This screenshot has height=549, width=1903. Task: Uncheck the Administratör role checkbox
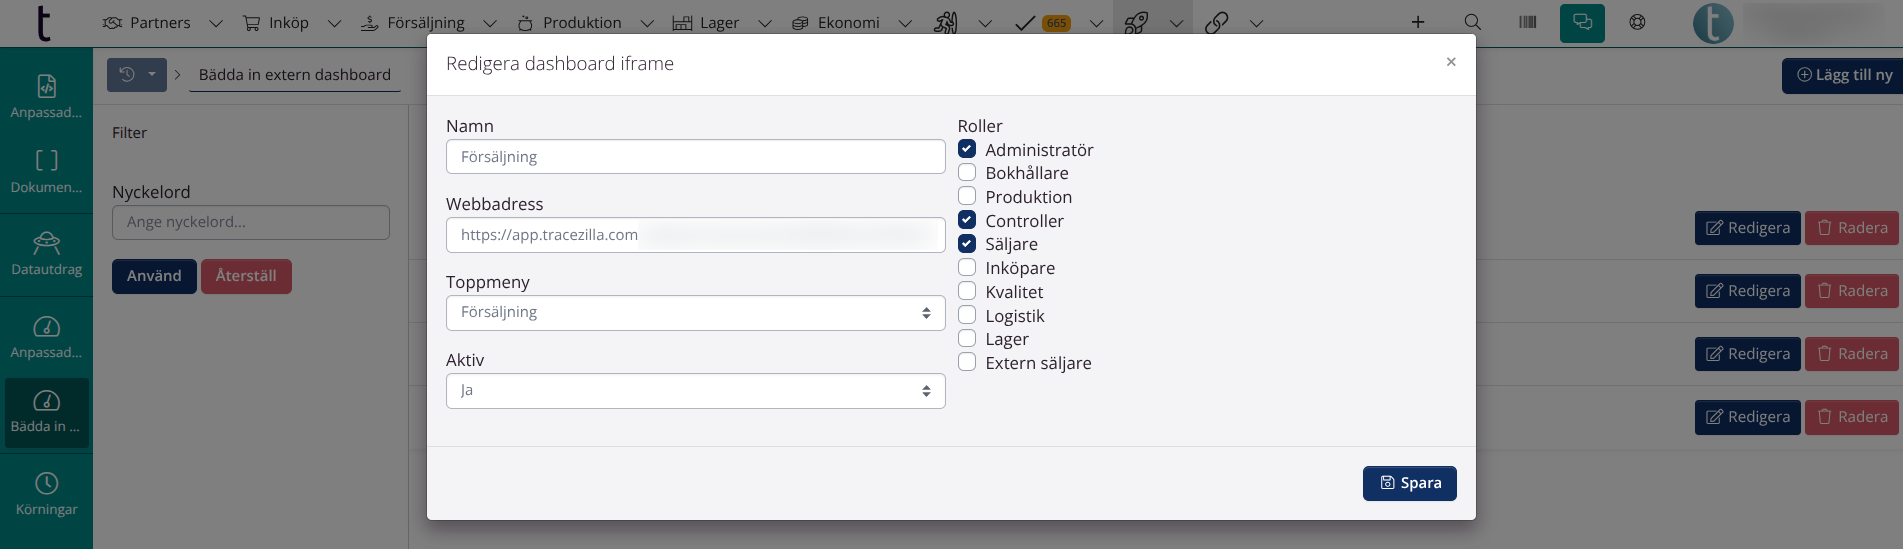click(967, 149)
